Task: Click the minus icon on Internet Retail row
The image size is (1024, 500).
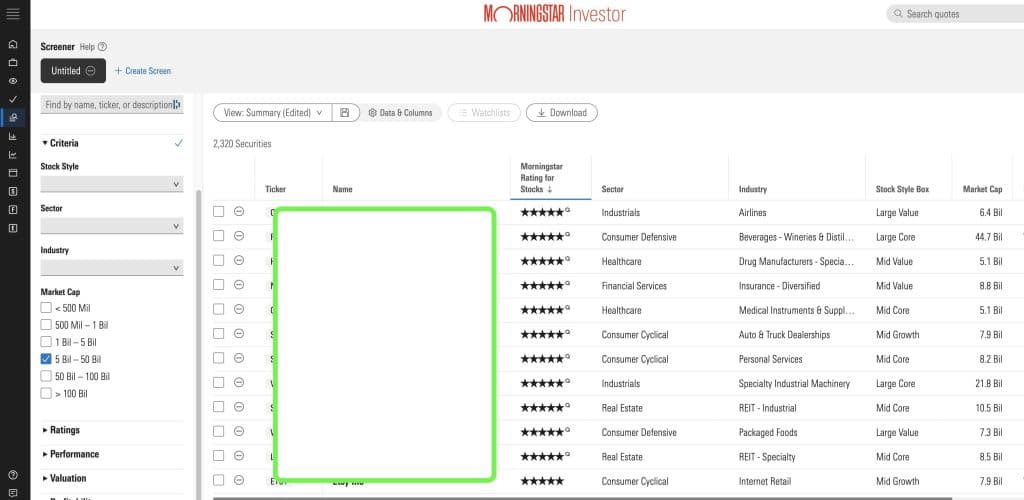Action: (239, 480)
